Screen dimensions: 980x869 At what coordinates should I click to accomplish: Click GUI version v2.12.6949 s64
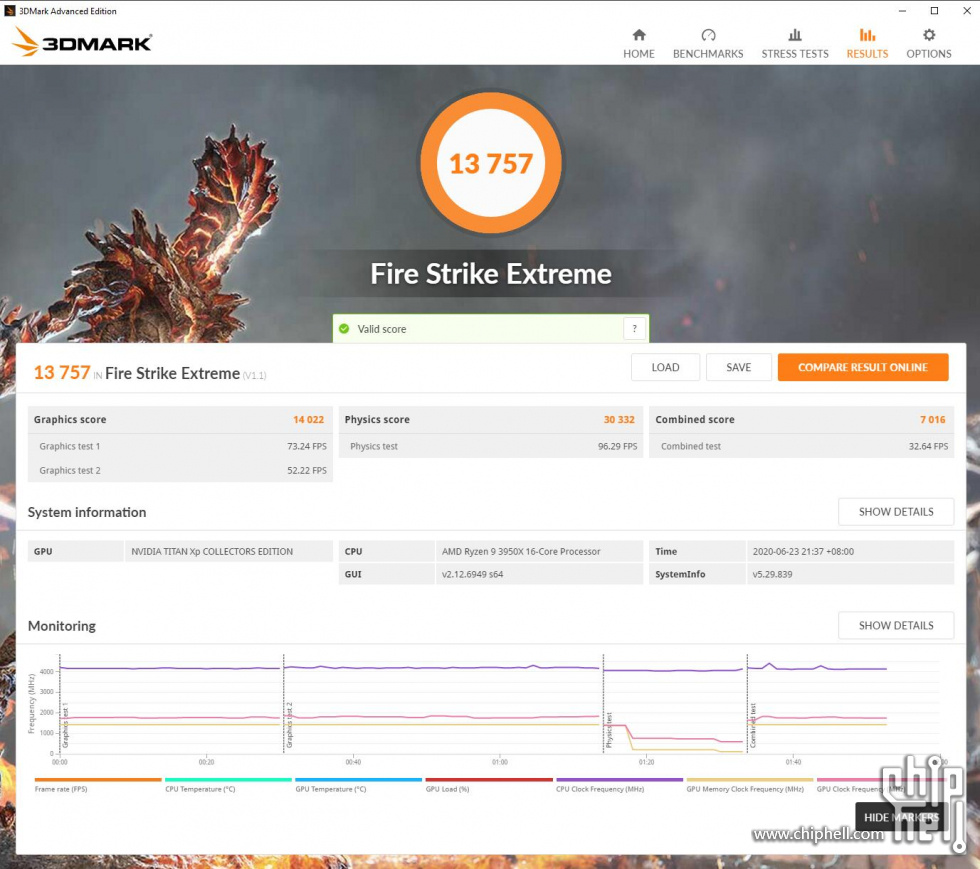[x=472, y=574]
